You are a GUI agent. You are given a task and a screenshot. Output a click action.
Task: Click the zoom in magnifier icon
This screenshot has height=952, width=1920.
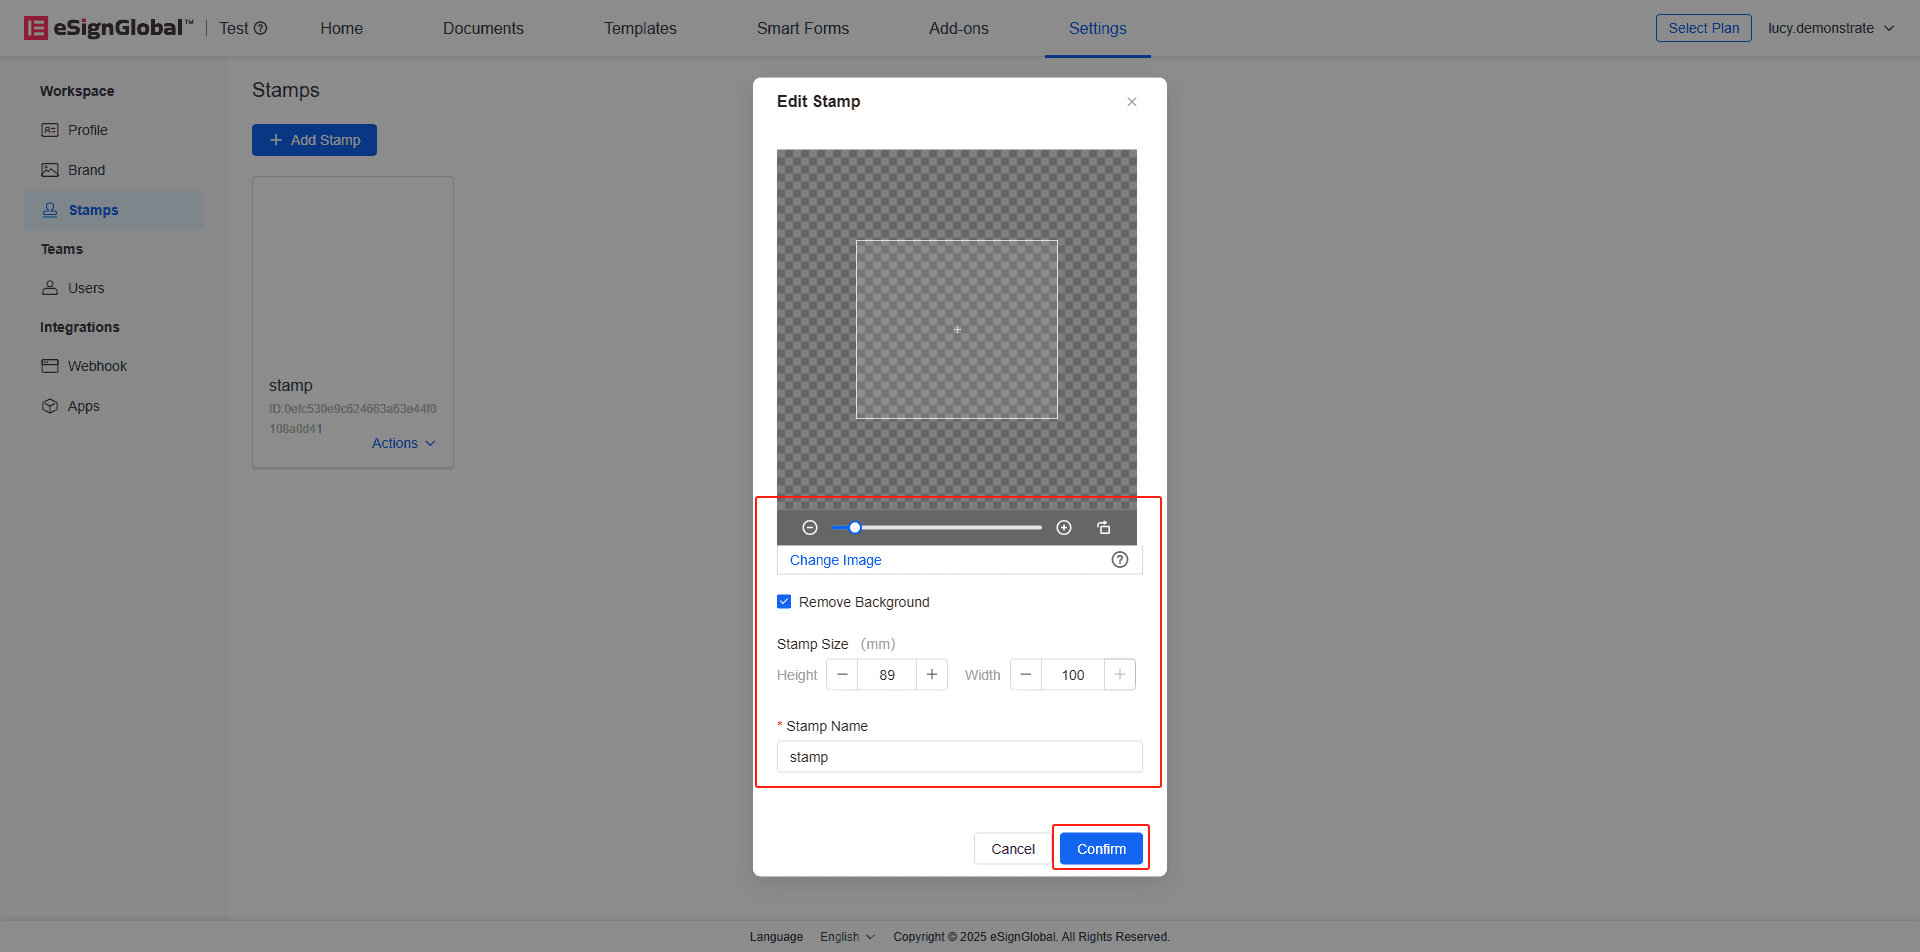tap(1064, 528)
